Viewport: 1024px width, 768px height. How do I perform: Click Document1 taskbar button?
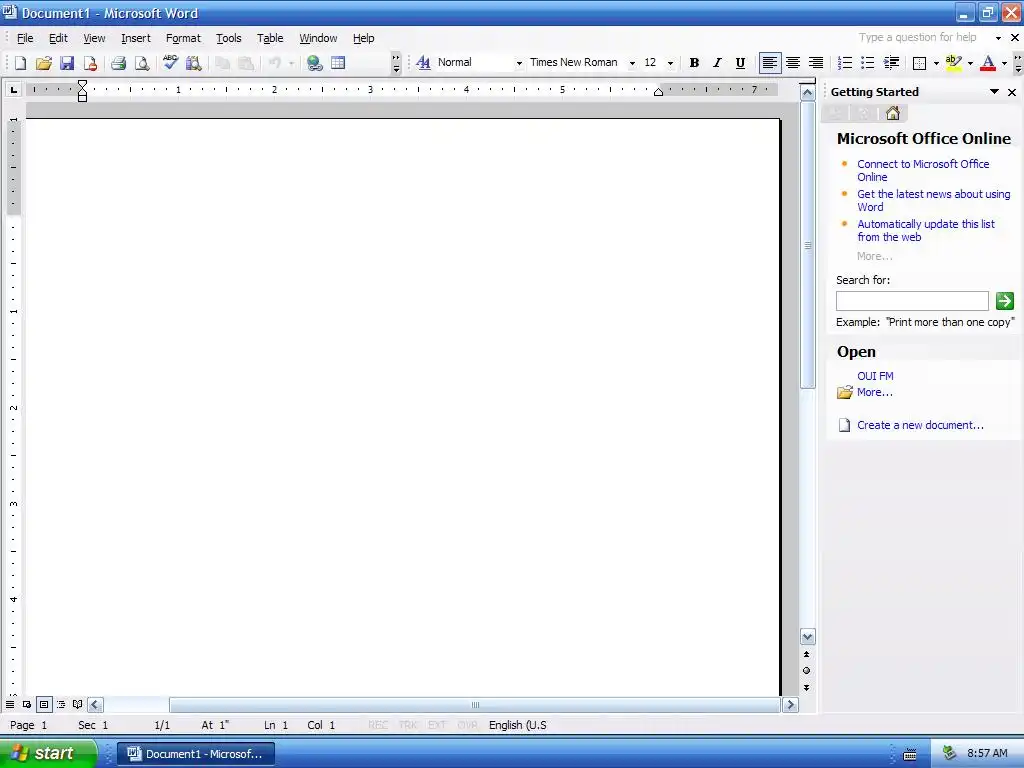196,754
